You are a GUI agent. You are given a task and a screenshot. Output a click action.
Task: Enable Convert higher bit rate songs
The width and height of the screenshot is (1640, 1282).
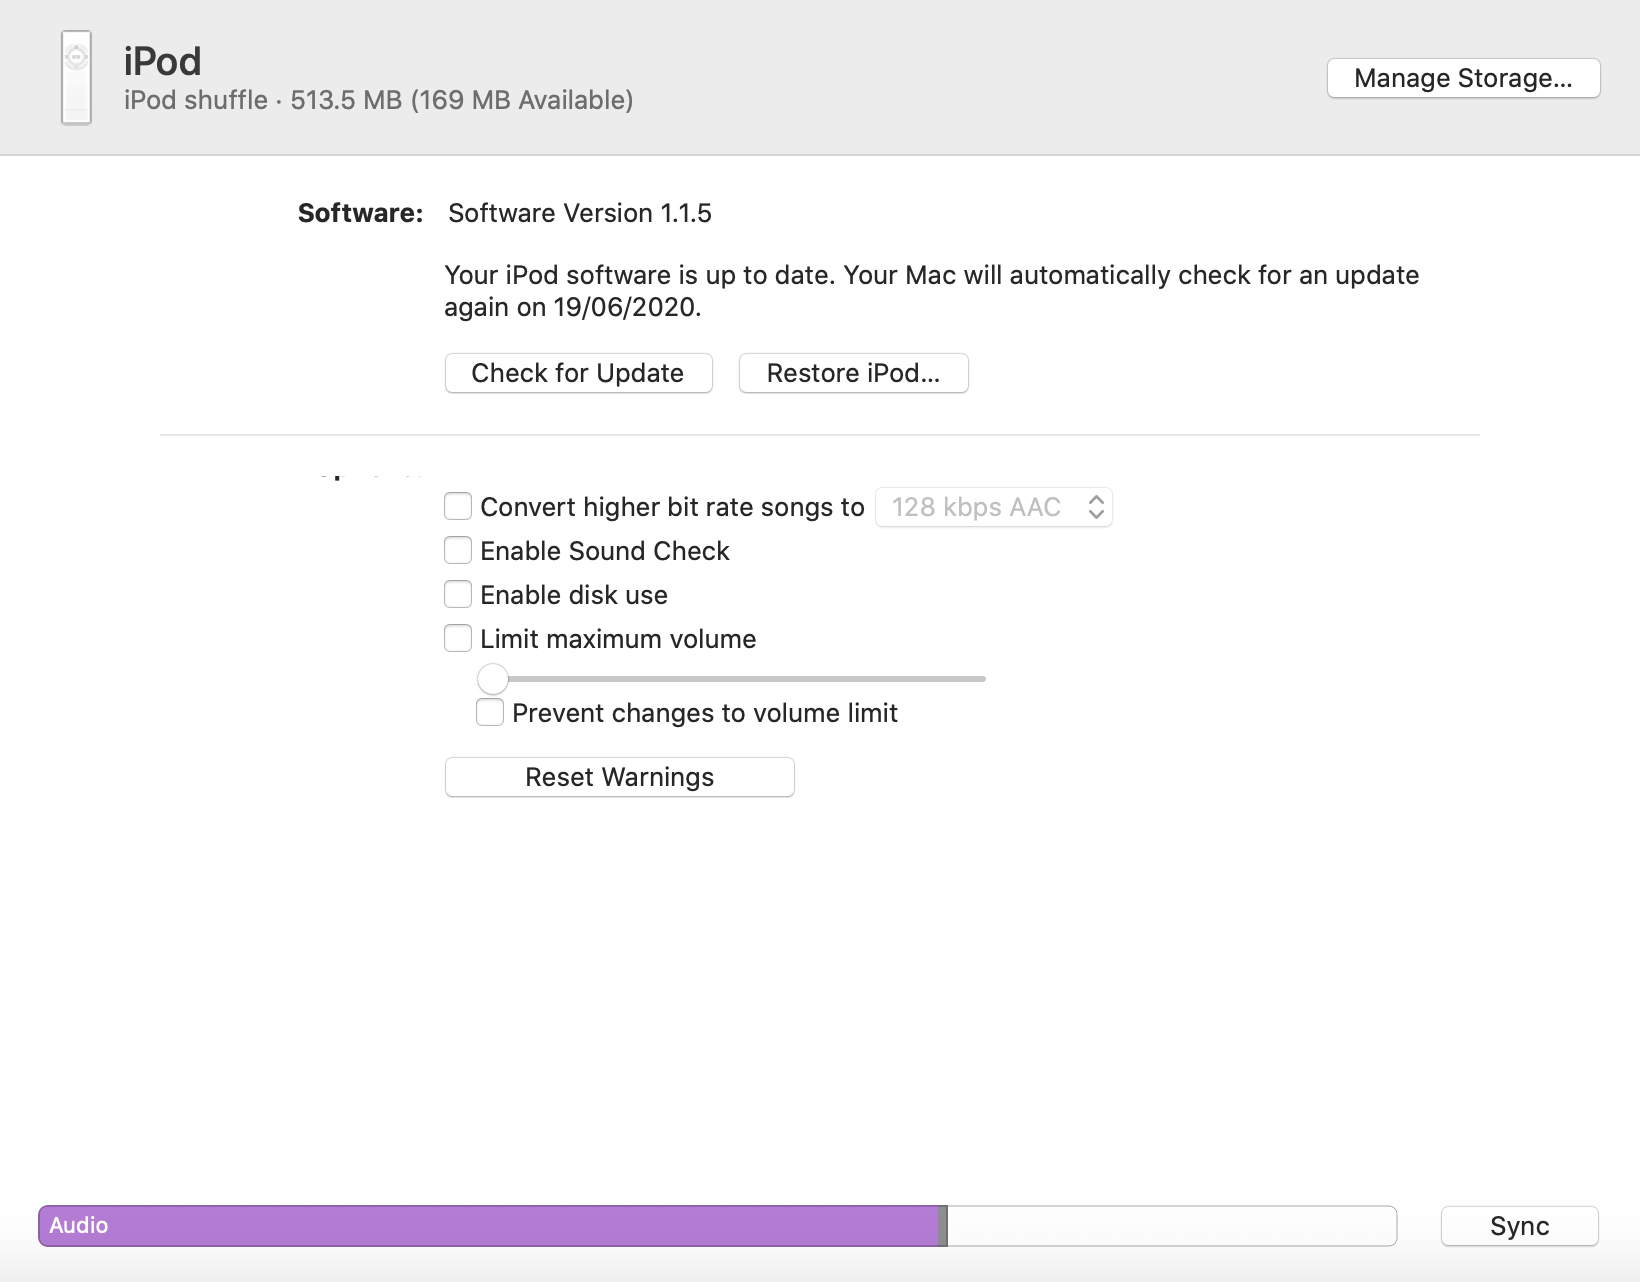pos(458,506)
